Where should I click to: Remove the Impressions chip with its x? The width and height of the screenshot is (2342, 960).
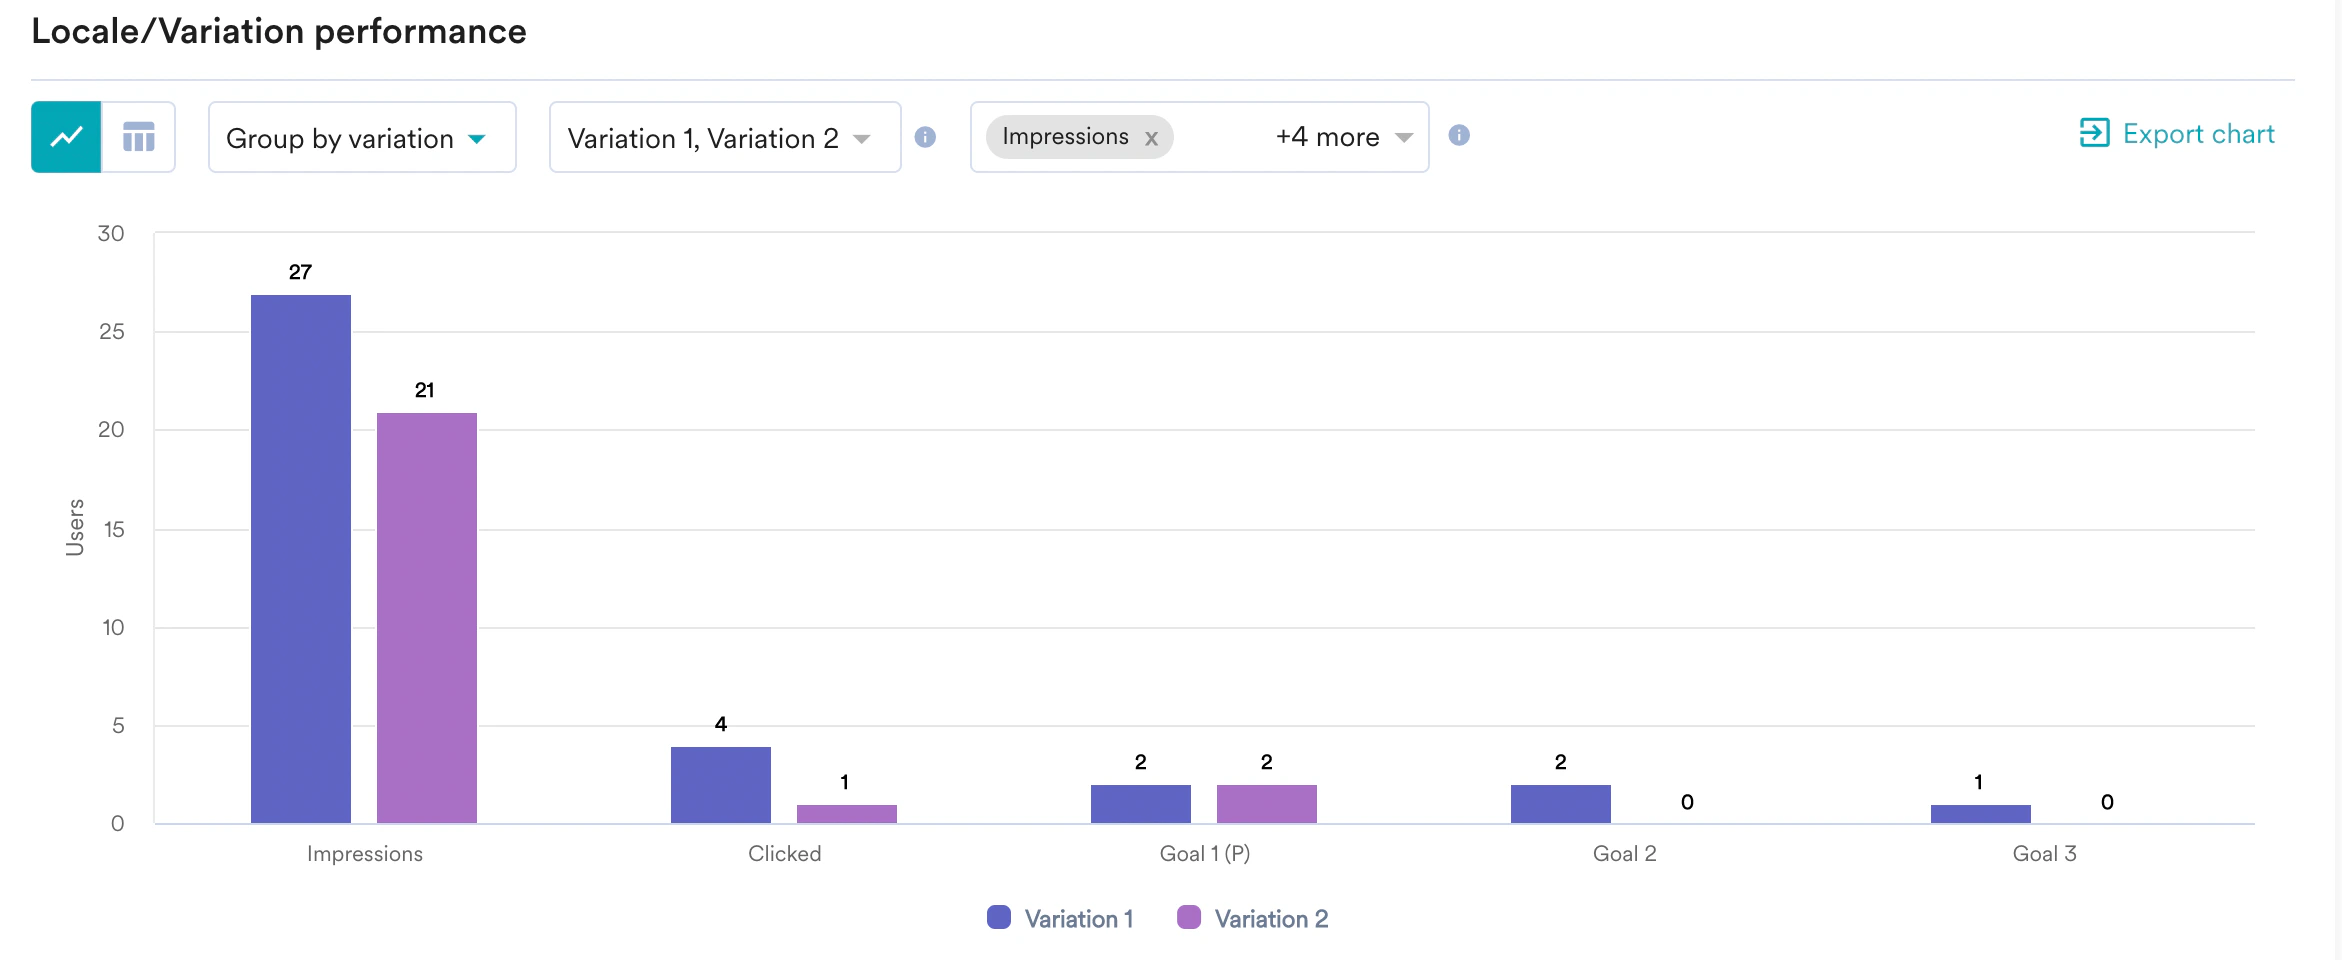pyautogui.click(x=1152, y=138)
